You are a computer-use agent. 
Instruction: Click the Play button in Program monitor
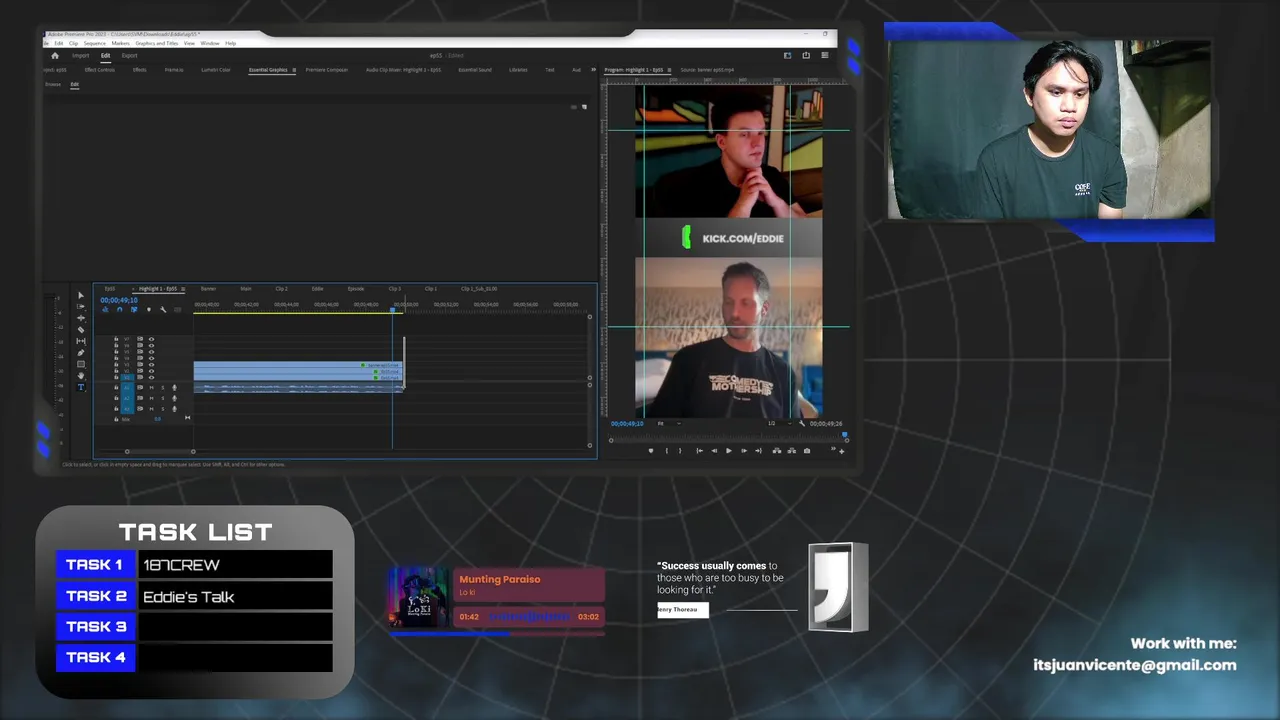coord(728,451)
